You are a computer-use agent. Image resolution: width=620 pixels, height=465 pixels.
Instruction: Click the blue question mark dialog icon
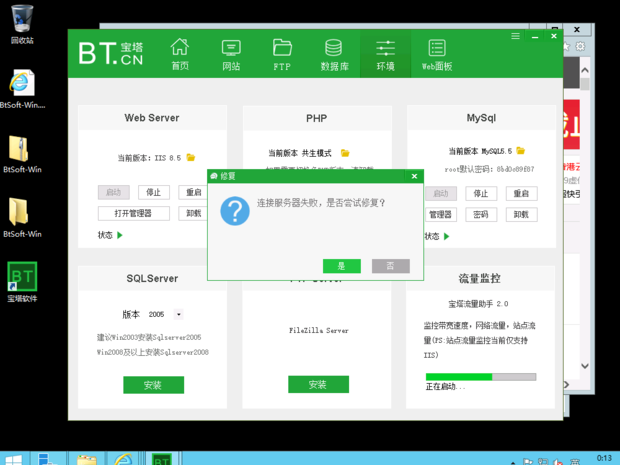235,211
